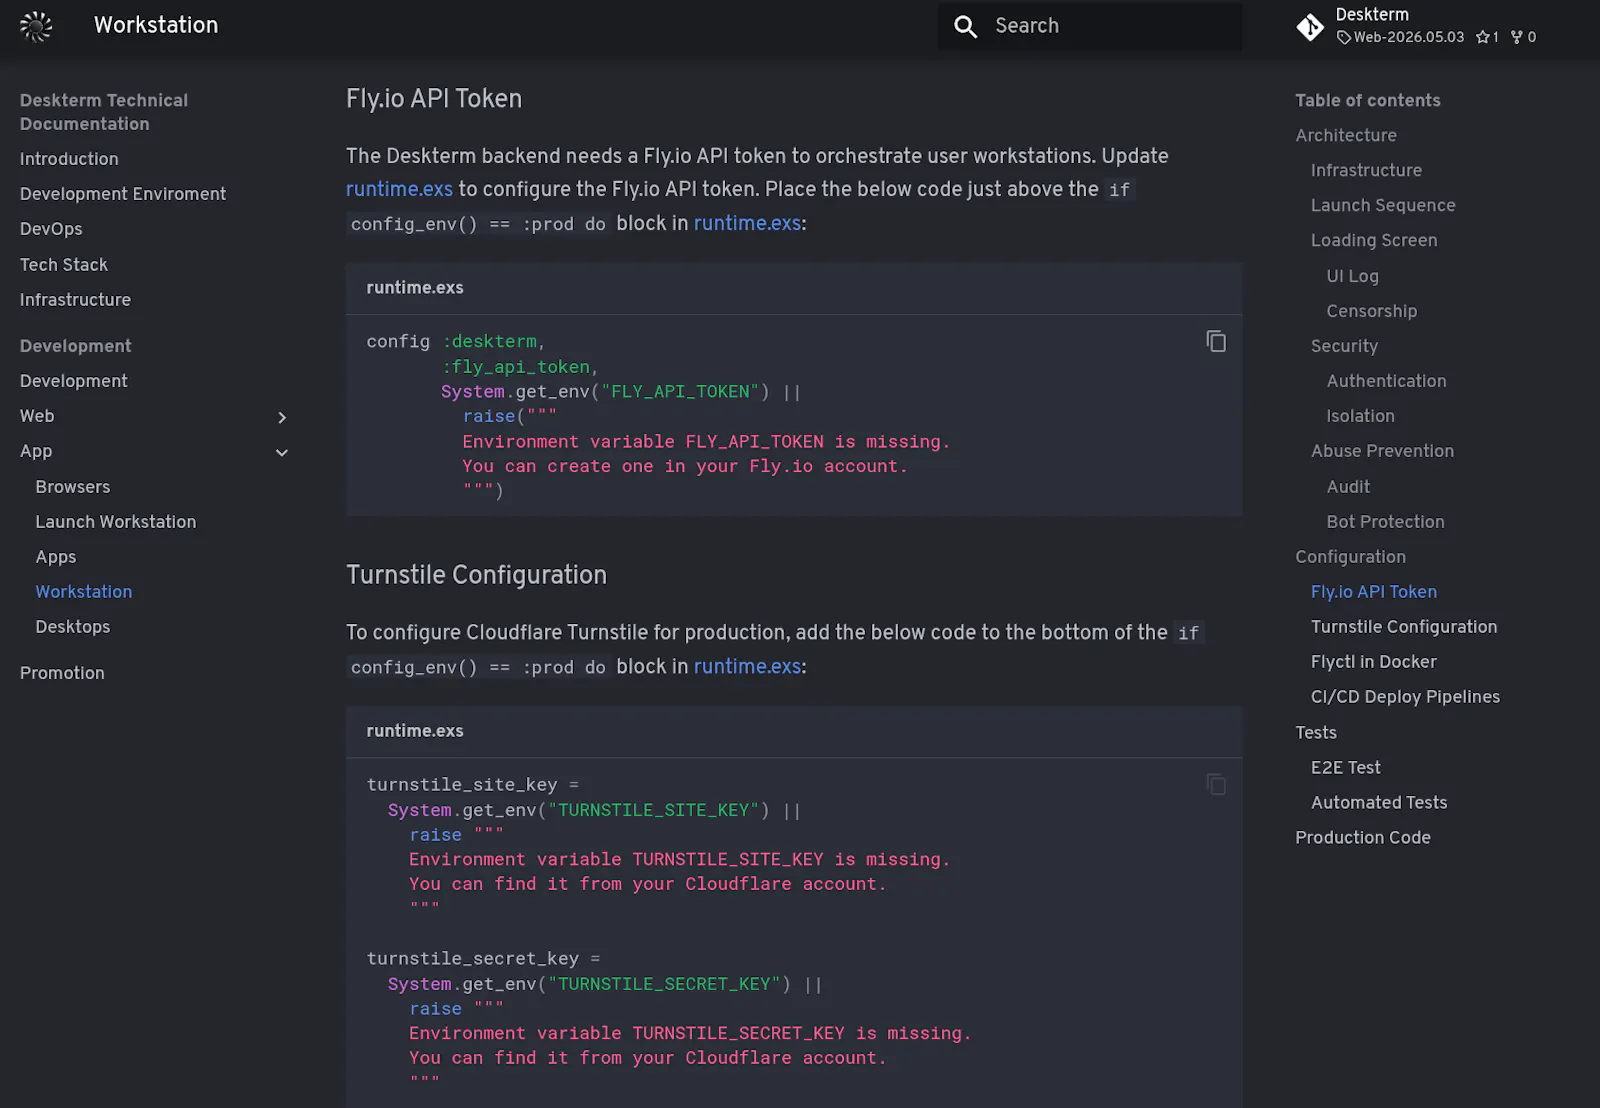Jump to Isolation section

(1360, 416)
